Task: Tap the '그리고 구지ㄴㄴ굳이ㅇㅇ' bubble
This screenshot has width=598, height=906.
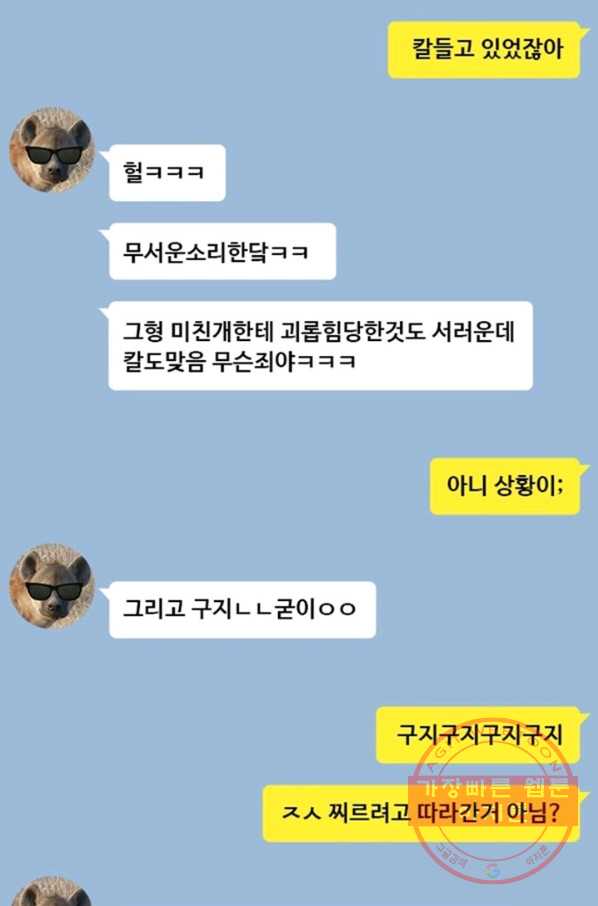Action: point(242,610)
